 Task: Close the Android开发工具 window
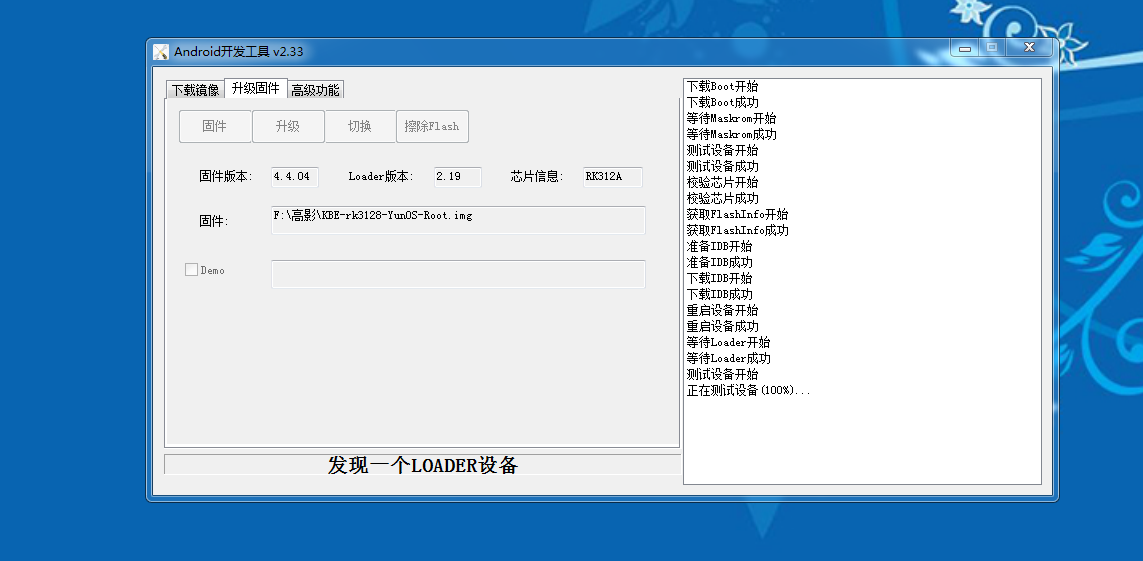[x=1030, y=48]
